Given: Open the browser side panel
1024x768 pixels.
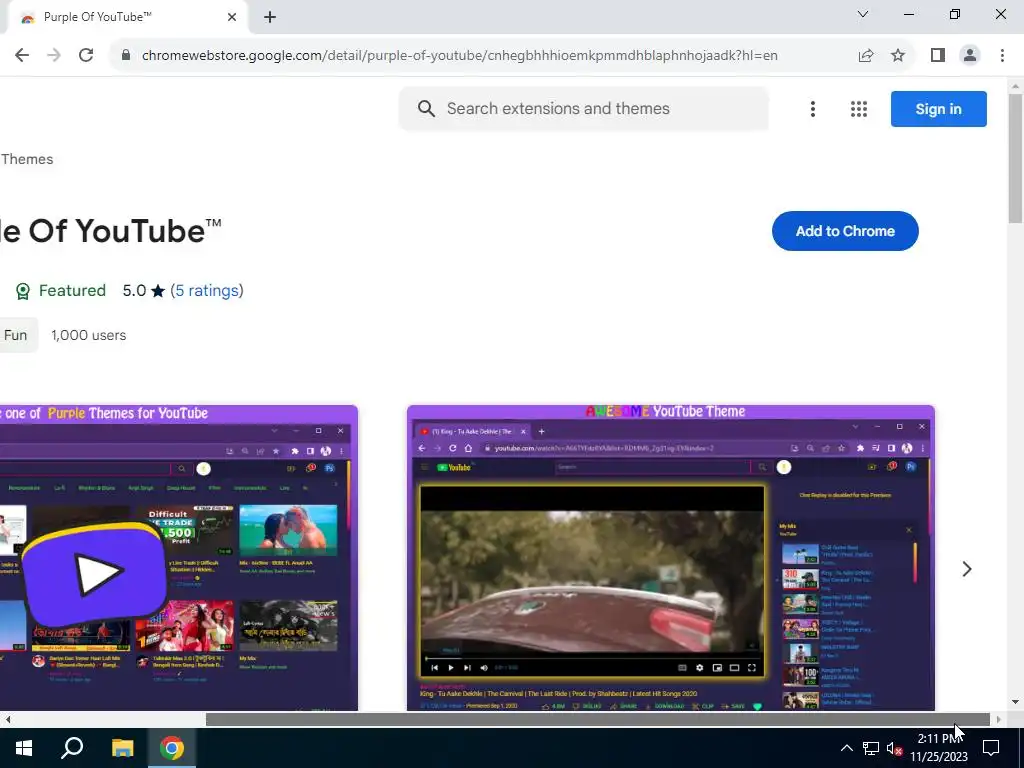Looking at the screenshot, I should (x=938, y=56).
